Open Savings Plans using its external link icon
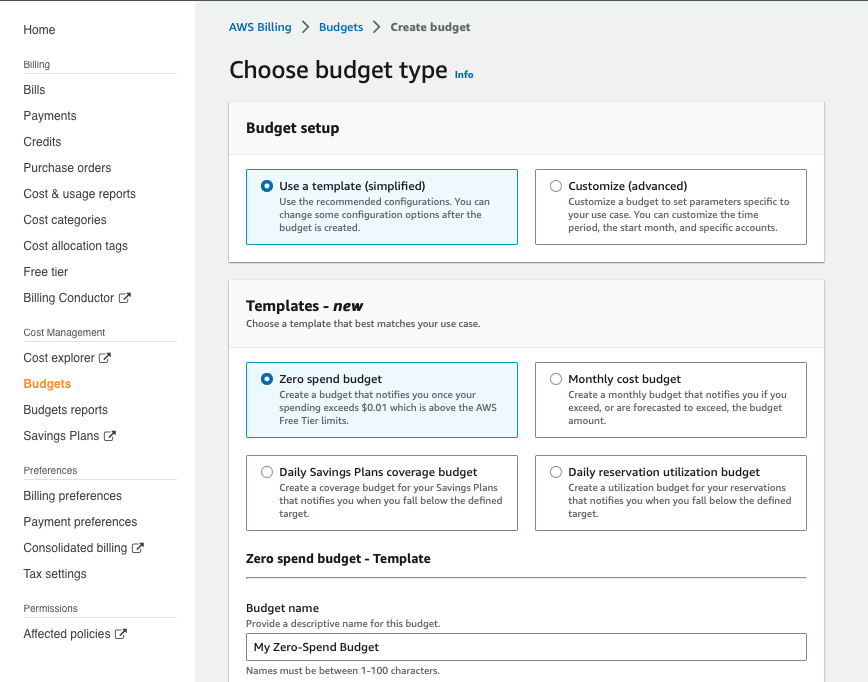Image resolution: width=868 pixels, height=682 pixels. tap(112, 435)
